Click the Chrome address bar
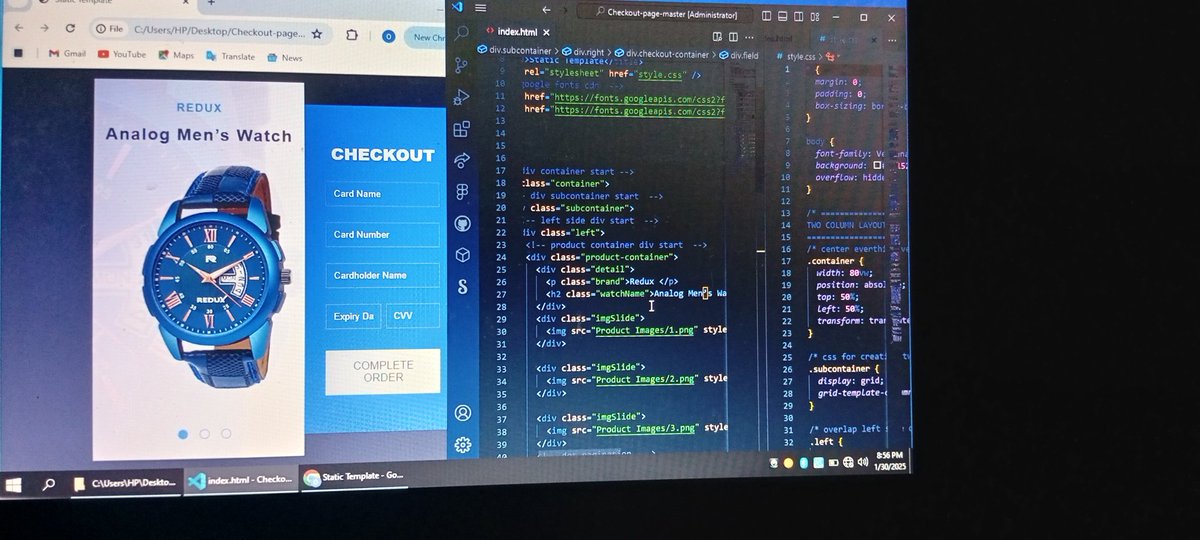This screenshot has width=1200, height=540. pos(210,32)
